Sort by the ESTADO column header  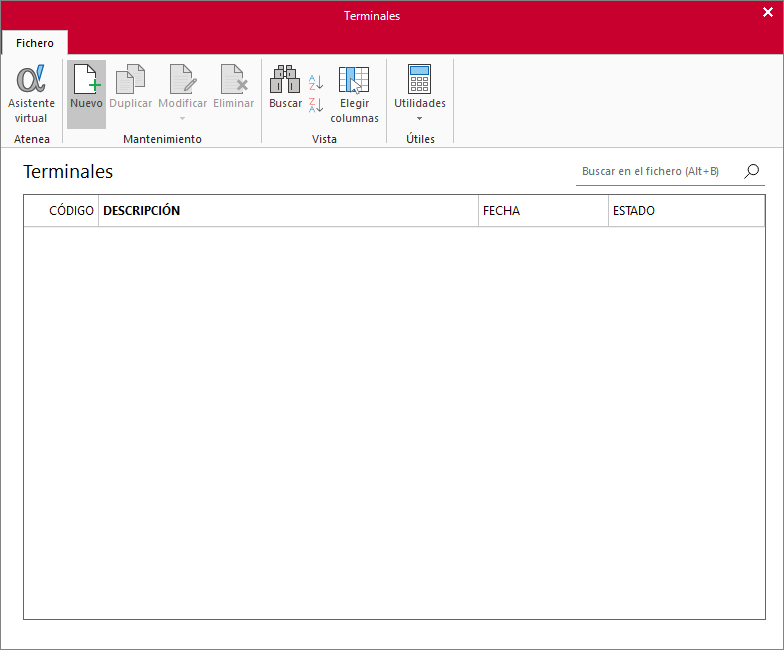tap(686, 210)
